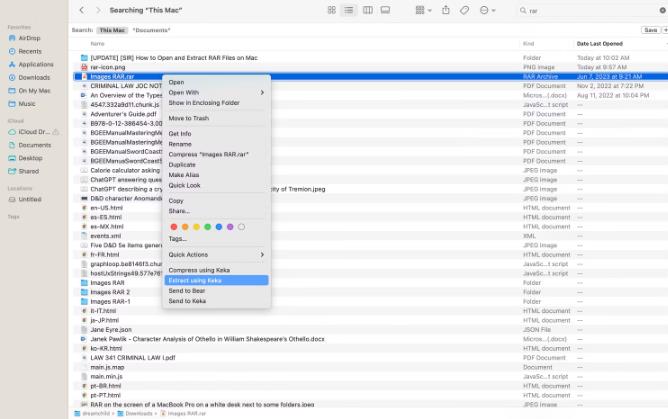
Task: Open AirDrop in the sidebar
Action: pos(29,38)
